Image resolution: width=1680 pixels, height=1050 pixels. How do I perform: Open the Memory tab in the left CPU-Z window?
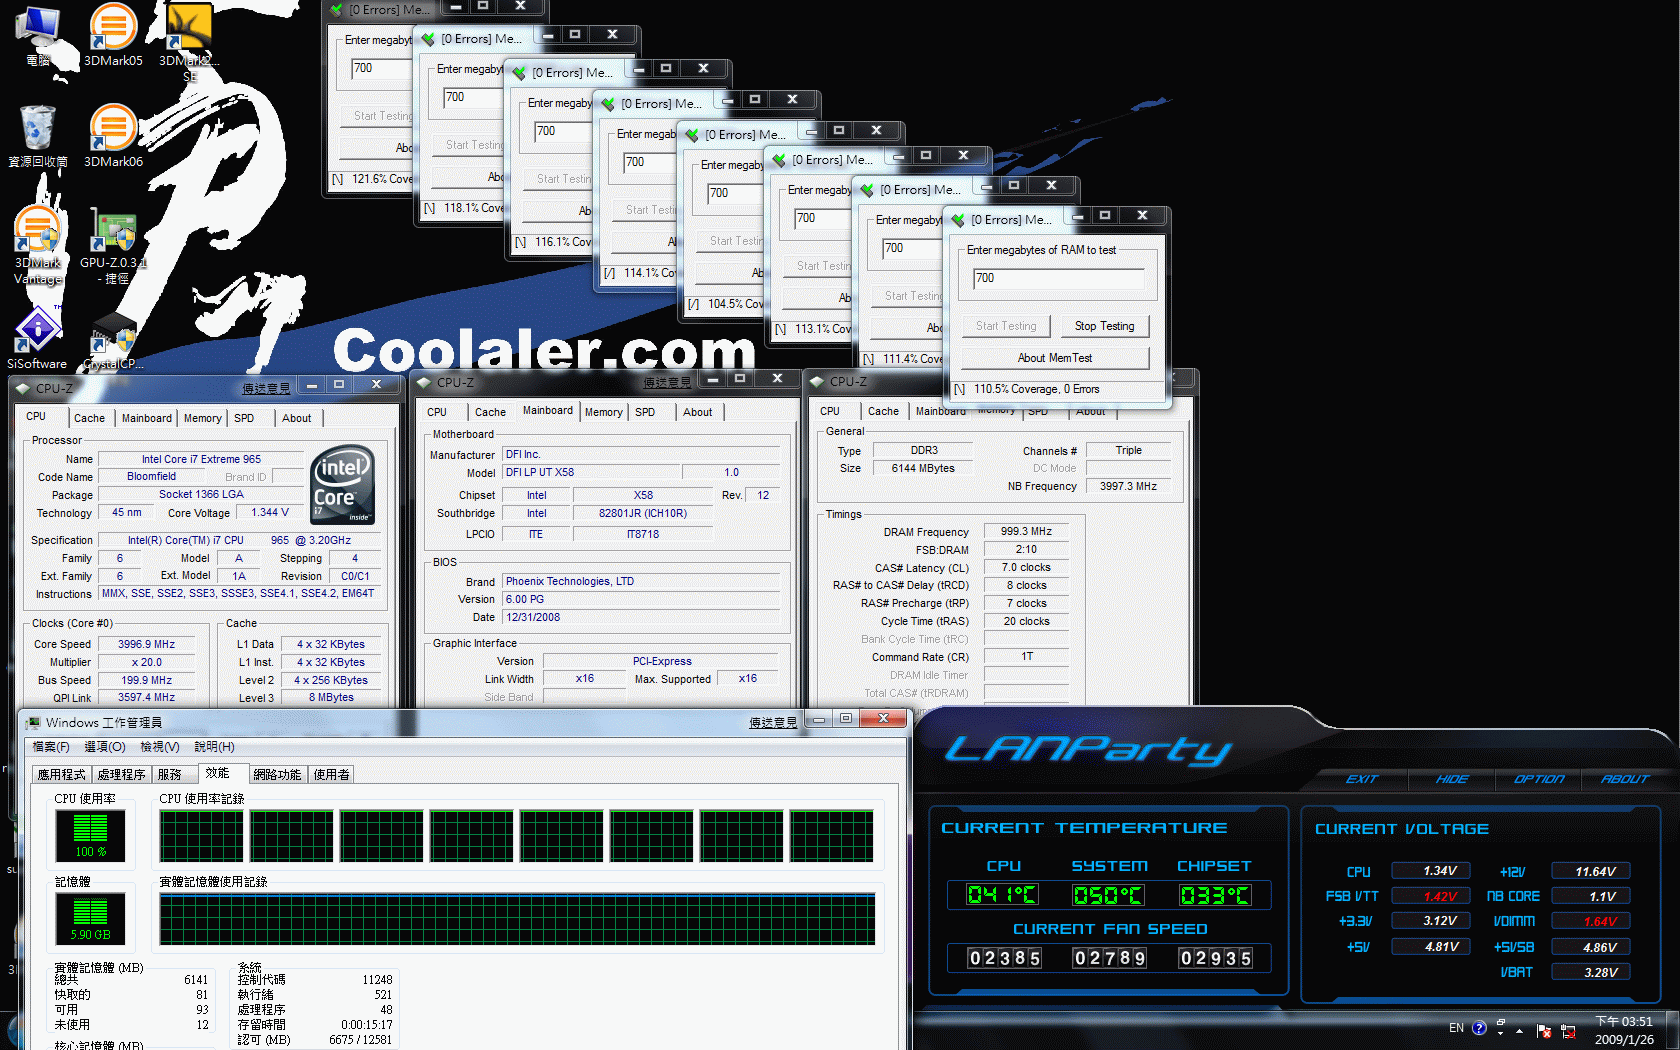[202, 418]
